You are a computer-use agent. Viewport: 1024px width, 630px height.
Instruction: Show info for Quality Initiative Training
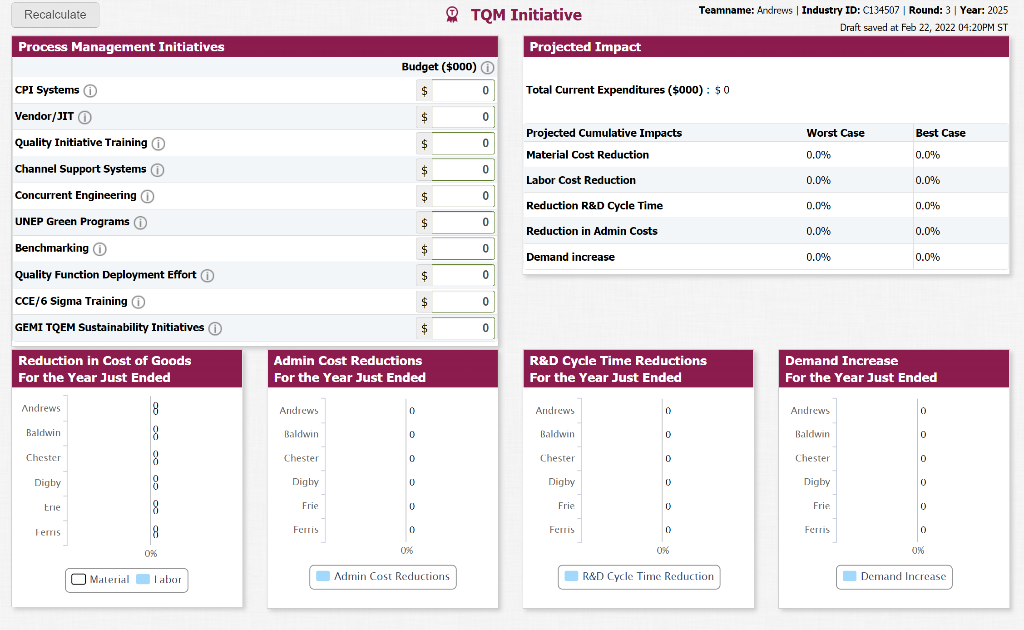coord(158,144)
